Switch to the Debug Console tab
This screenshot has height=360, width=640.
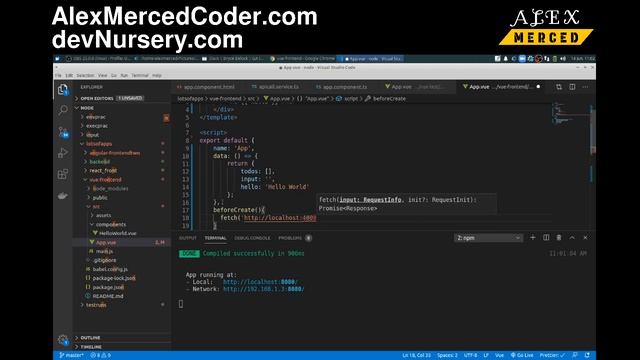[252, 238]
